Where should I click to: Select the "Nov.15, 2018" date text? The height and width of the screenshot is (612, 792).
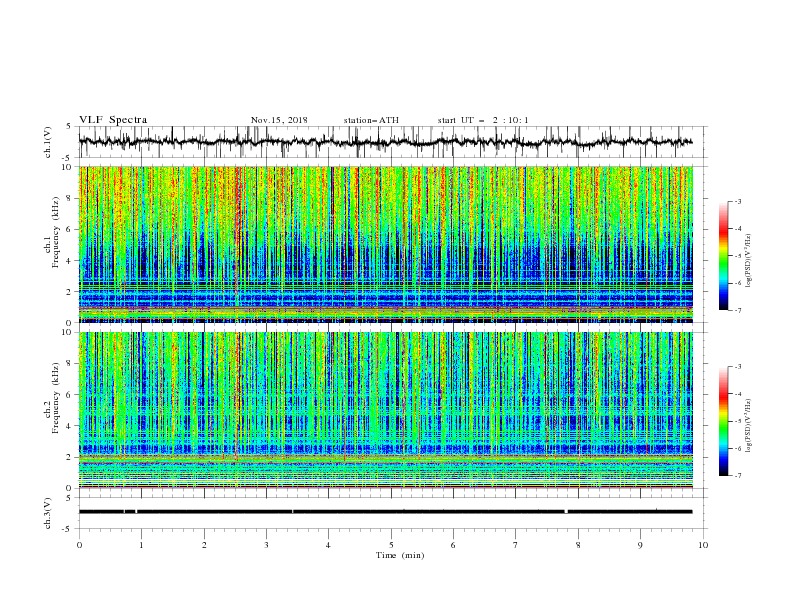(x=279, y=120)
